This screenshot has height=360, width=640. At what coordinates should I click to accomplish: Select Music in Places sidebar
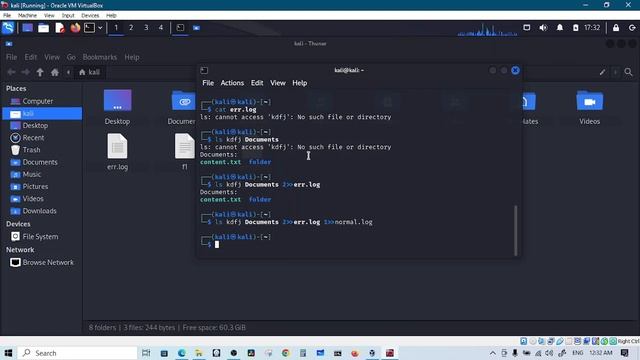[x=31, y=175]
